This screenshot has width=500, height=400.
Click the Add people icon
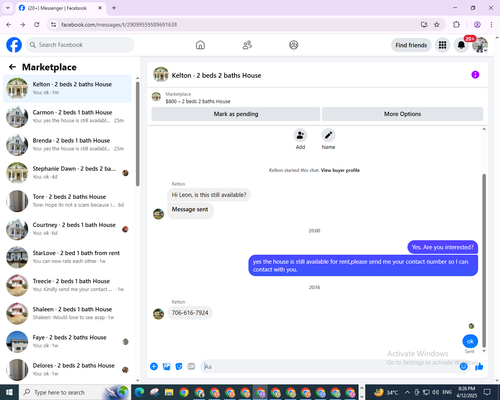click(300, 135)
